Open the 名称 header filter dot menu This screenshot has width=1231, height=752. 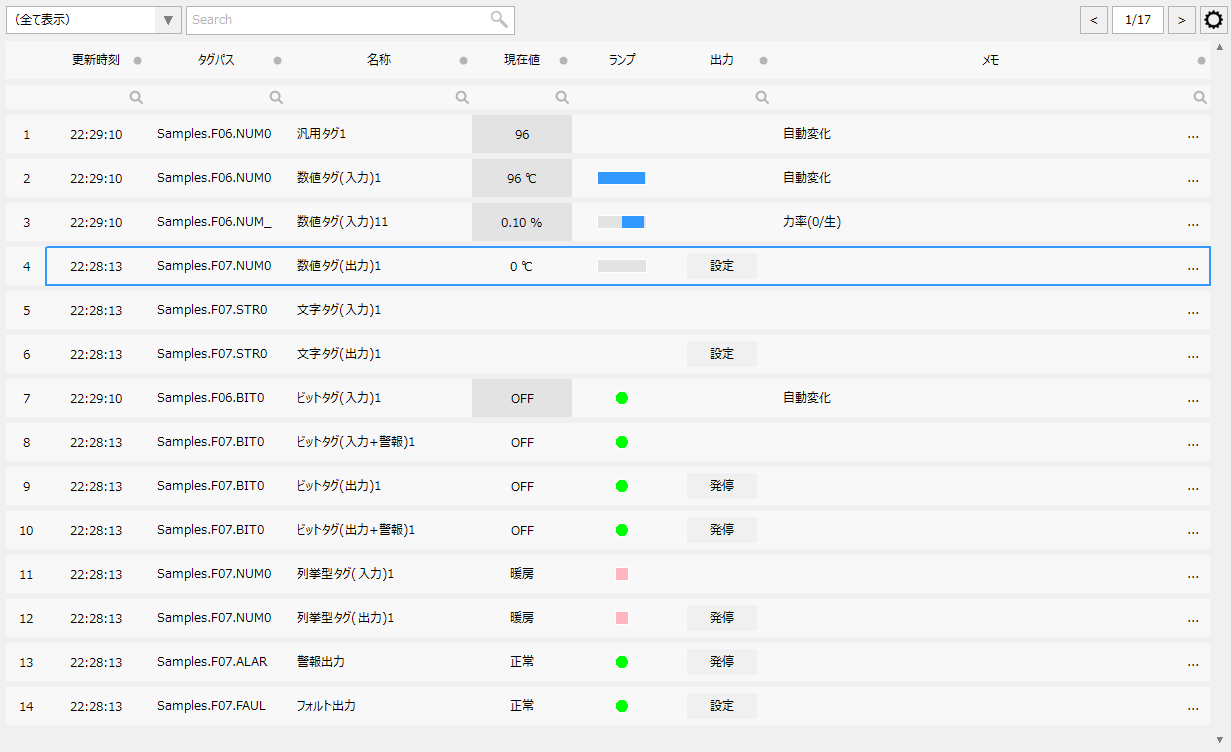click(x=463, y=60)
